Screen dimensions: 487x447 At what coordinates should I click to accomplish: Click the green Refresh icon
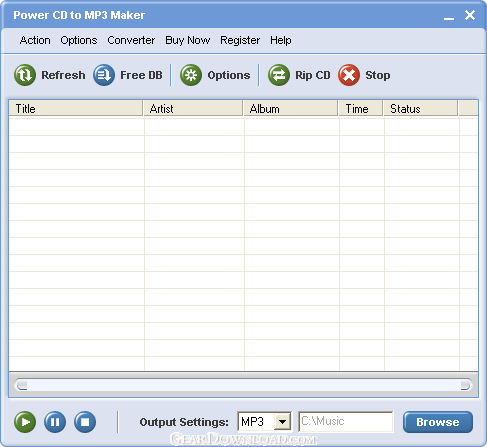pos(25,75)
